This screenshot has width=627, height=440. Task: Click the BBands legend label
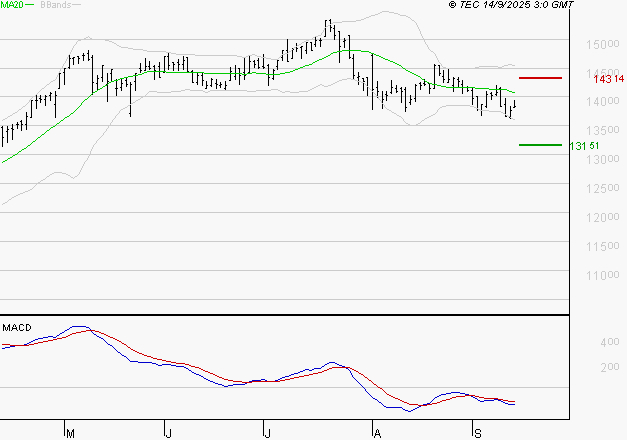[55, 6]
